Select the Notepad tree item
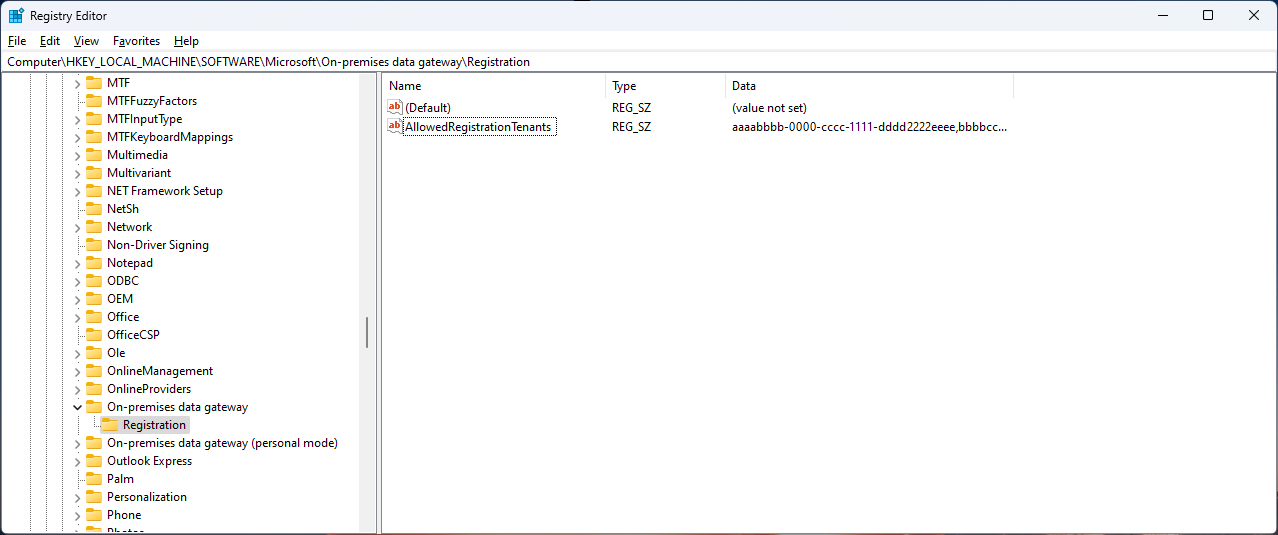Image resolution: width=1278 pixels, height=535 pixels. pyautogui.click(x=130, y=263)
